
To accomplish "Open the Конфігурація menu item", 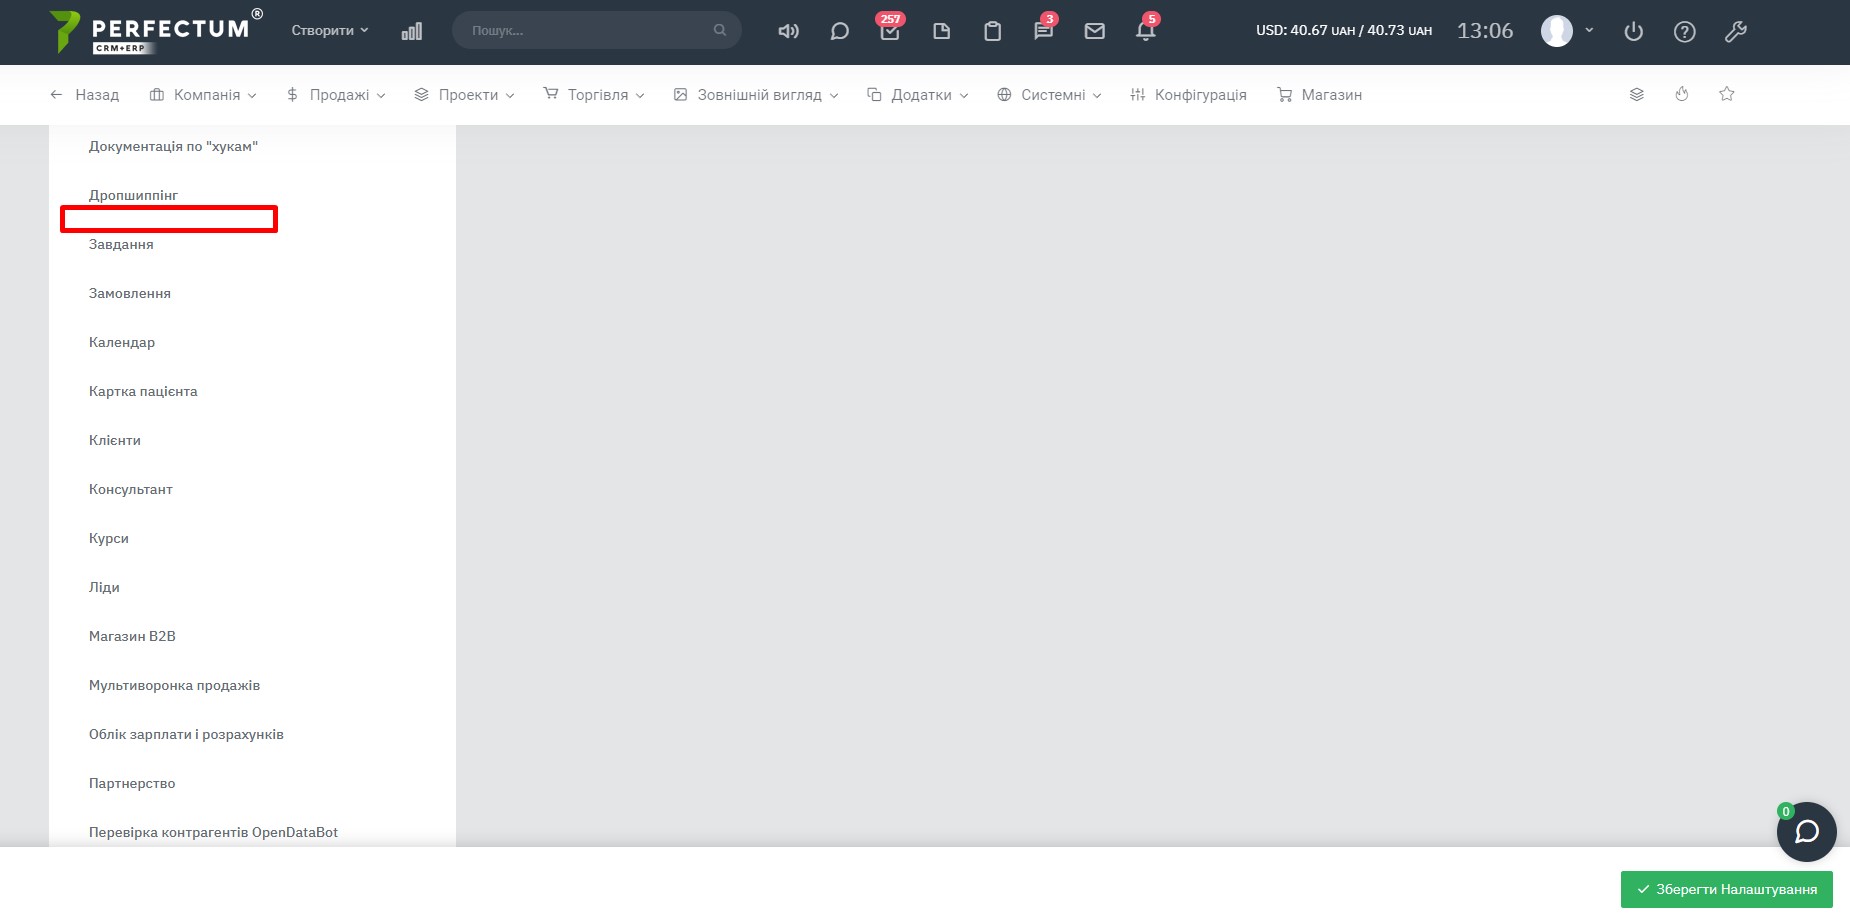I will [1188, 95].
